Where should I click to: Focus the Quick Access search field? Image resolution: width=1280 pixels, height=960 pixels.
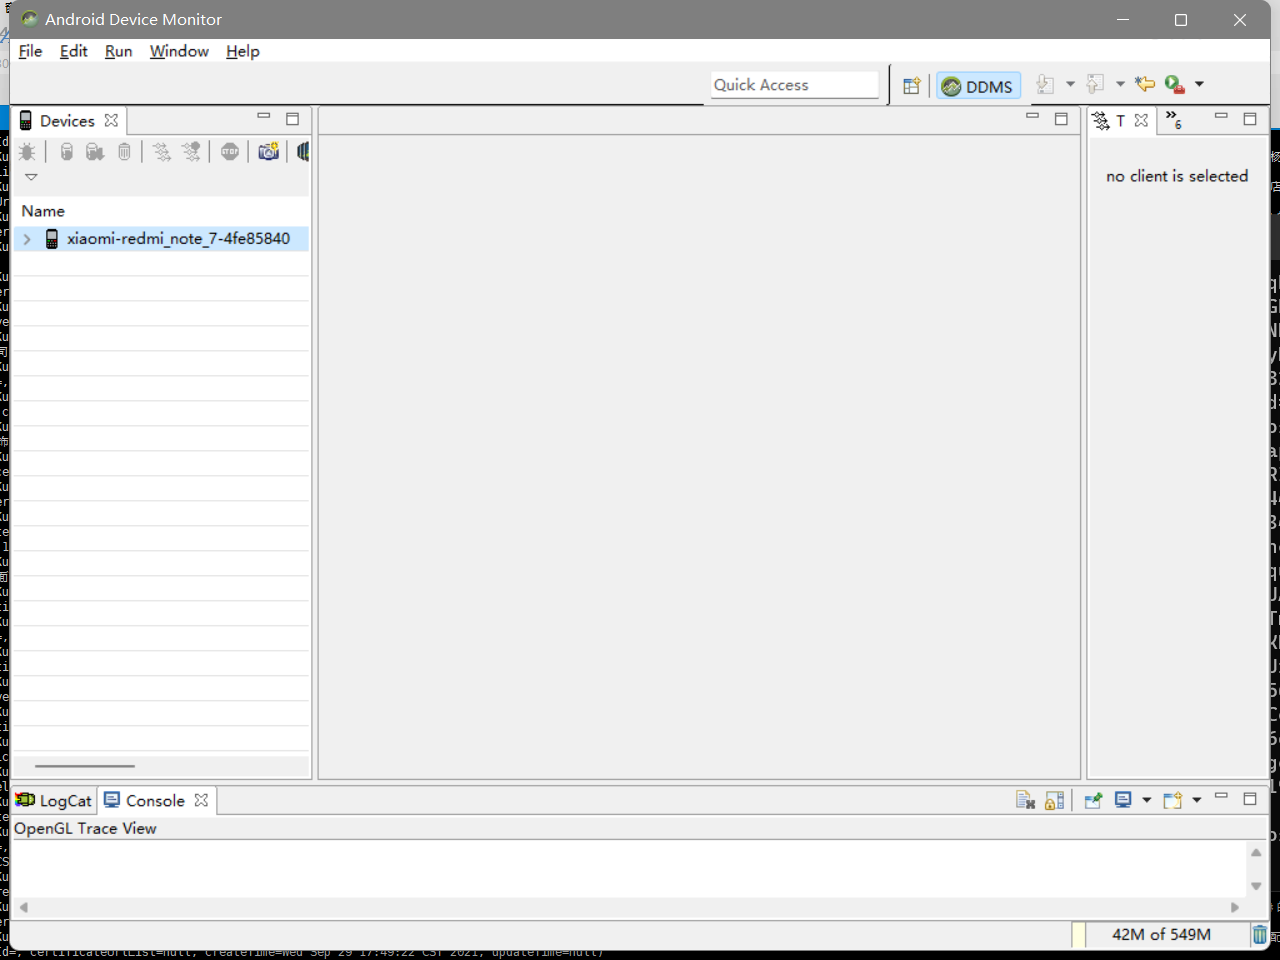pos(795,85)
